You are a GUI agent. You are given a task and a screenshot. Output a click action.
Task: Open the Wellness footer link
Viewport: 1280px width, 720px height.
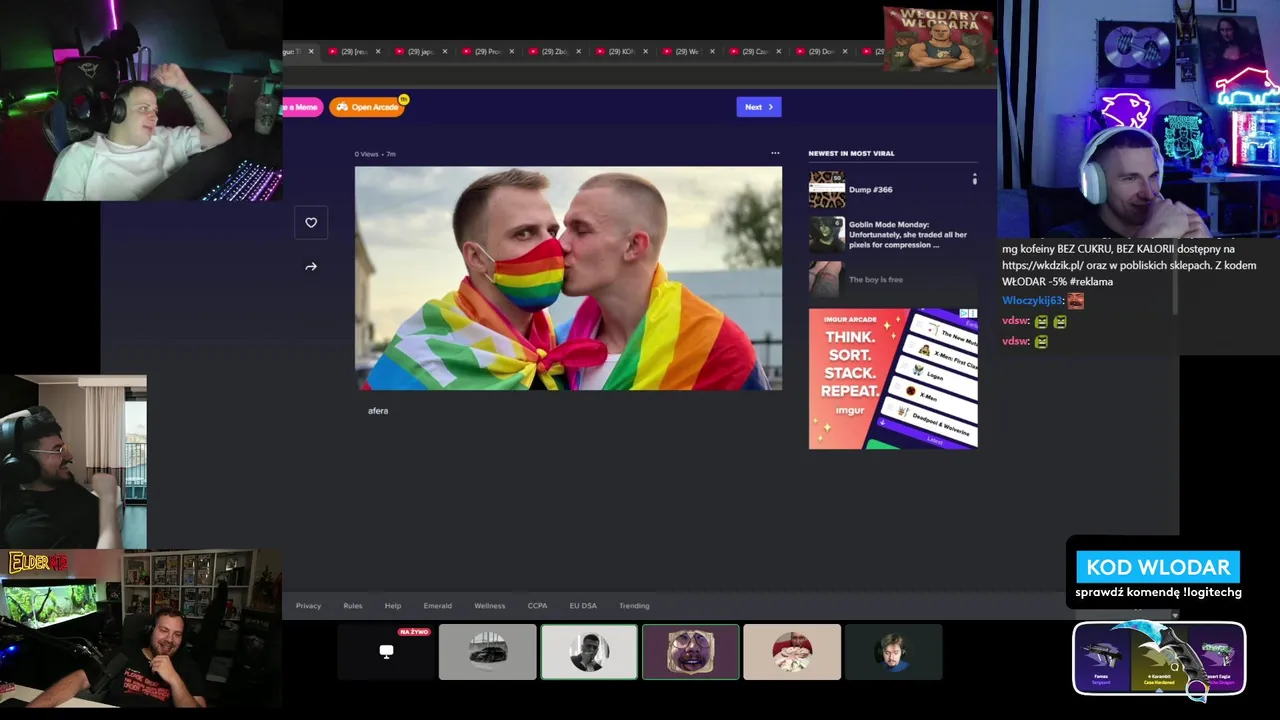490,606
